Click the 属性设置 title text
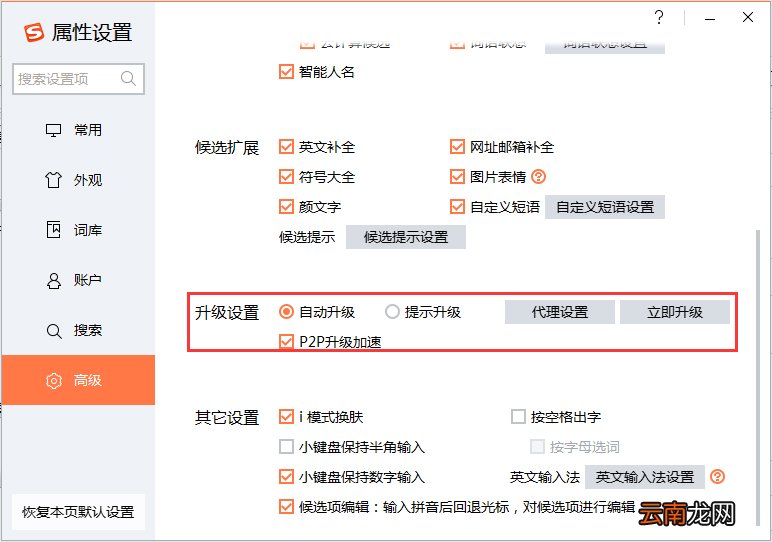 [x=92, y=33]
